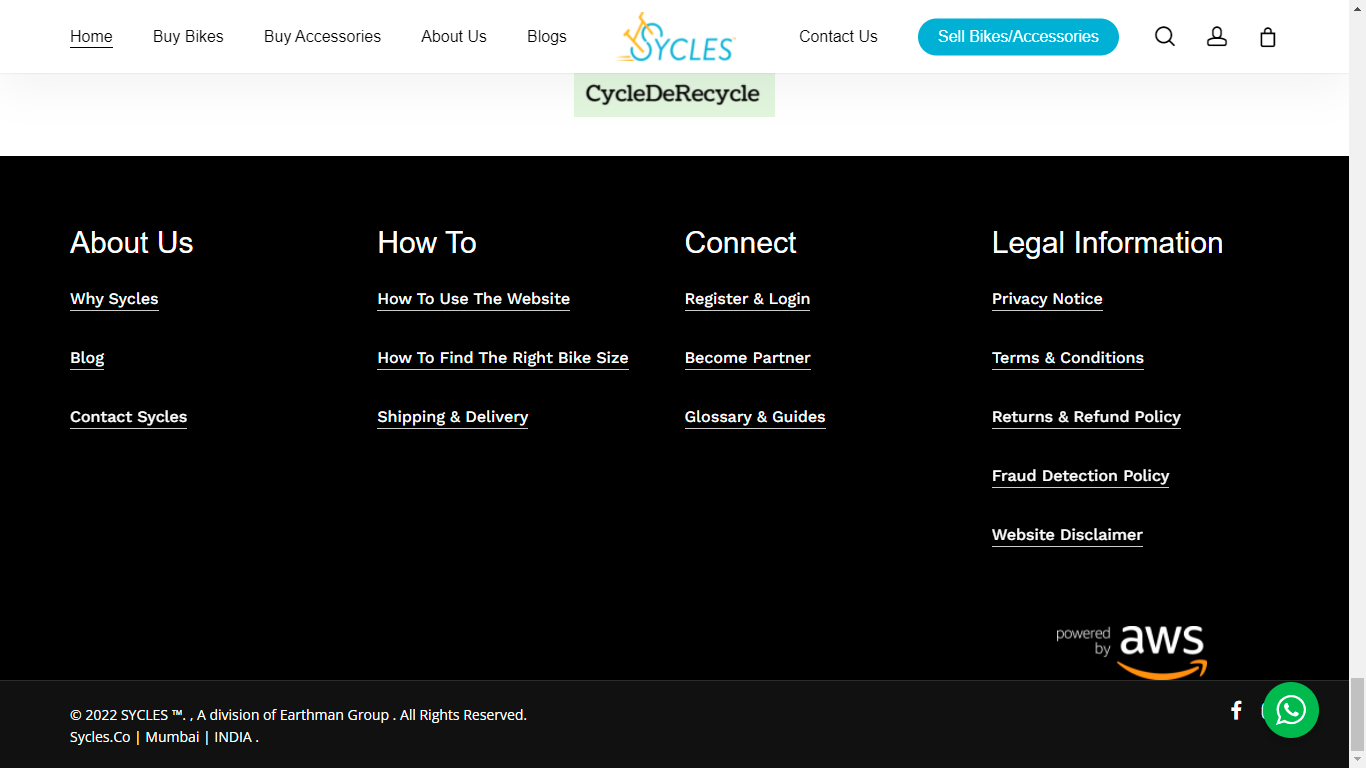Open the site search magnifier icon
Screen dimensions: 1366x768
tap(1165, 37)
